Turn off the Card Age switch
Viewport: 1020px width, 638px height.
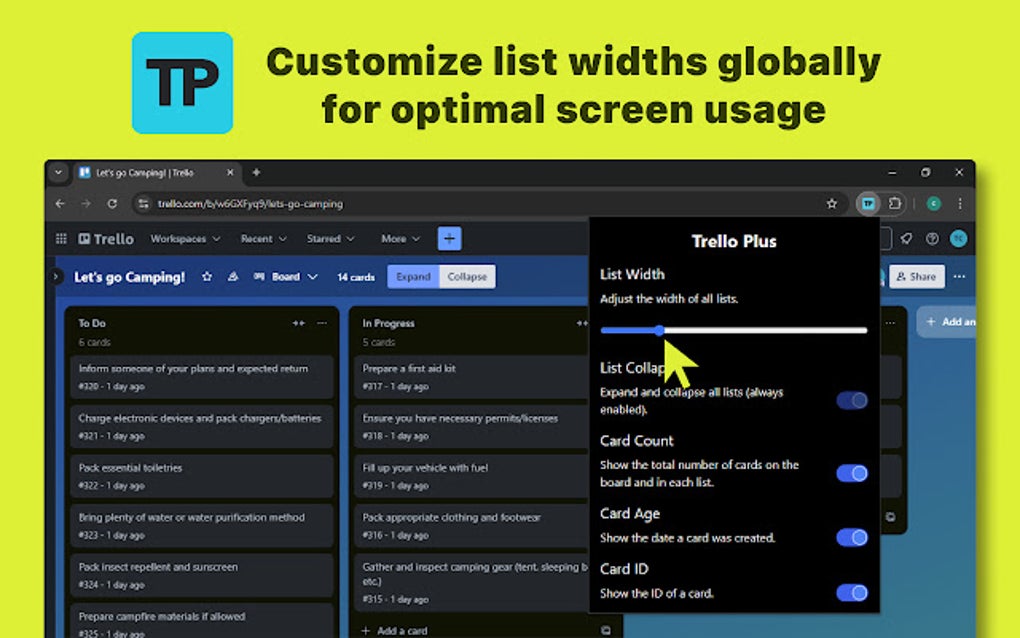[x=852, y=537]
